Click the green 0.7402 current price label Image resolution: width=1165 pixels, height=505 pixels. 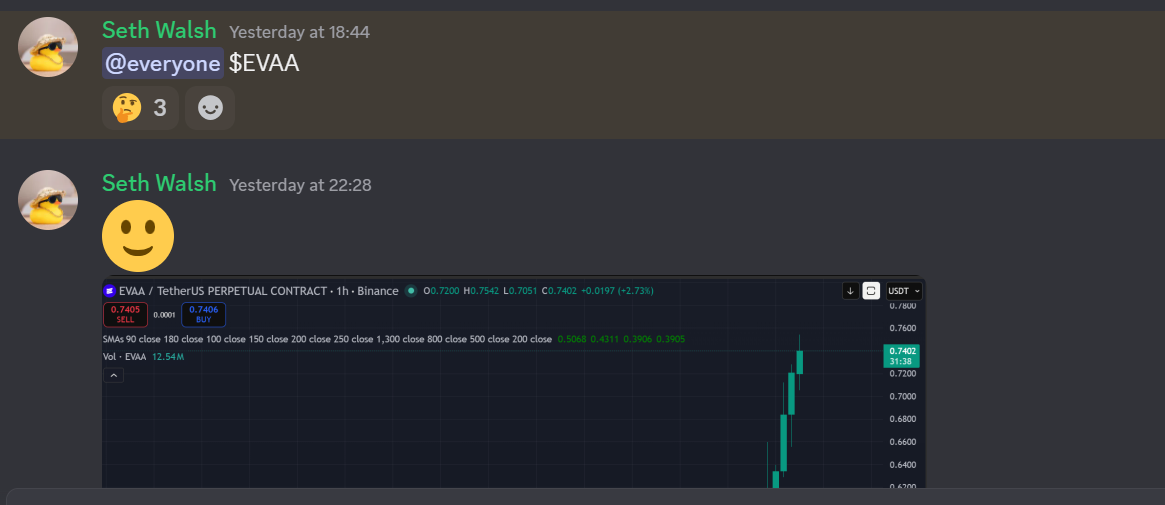(x=900, y=356)
